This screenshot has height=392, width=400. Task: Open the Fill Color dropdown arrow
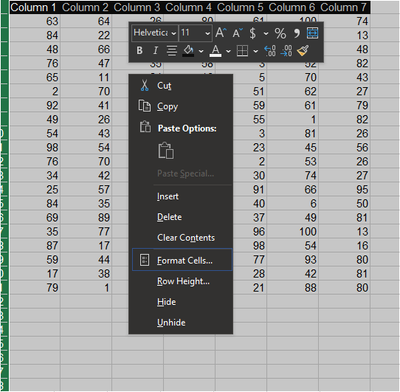201,51
